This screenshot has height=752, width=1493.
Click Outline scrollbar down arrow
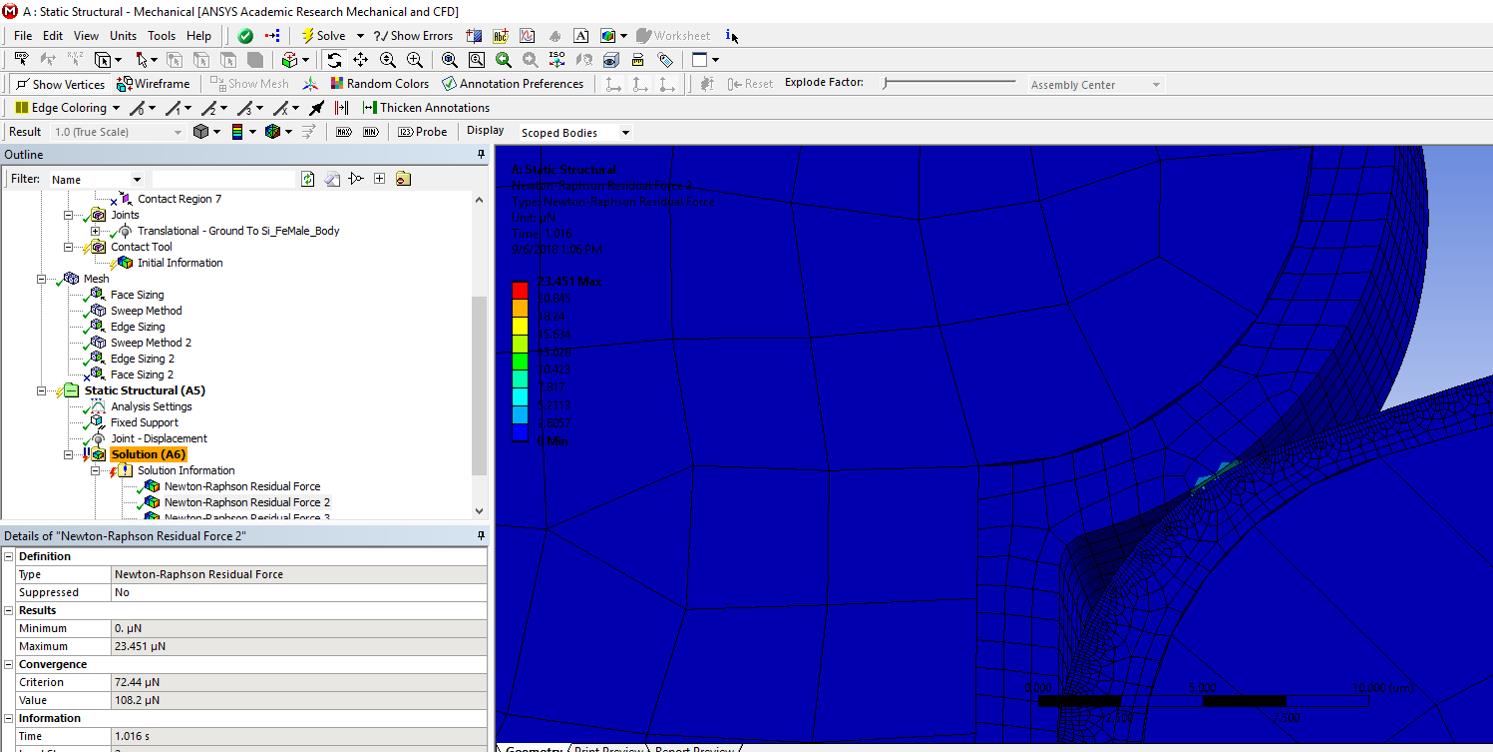(x=479, y=511)
